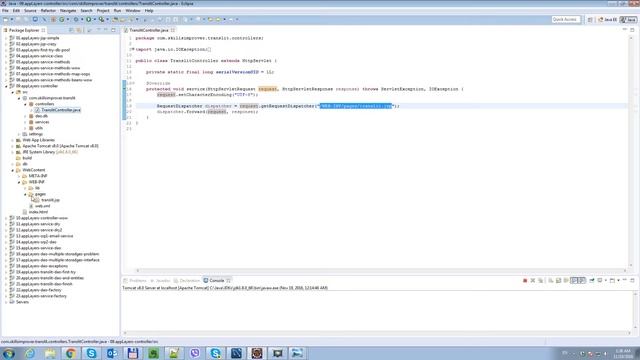The height and width of the screenshot is (360, 640).
Task: Open Skype from the taskbar
Action: coord(91,353)
